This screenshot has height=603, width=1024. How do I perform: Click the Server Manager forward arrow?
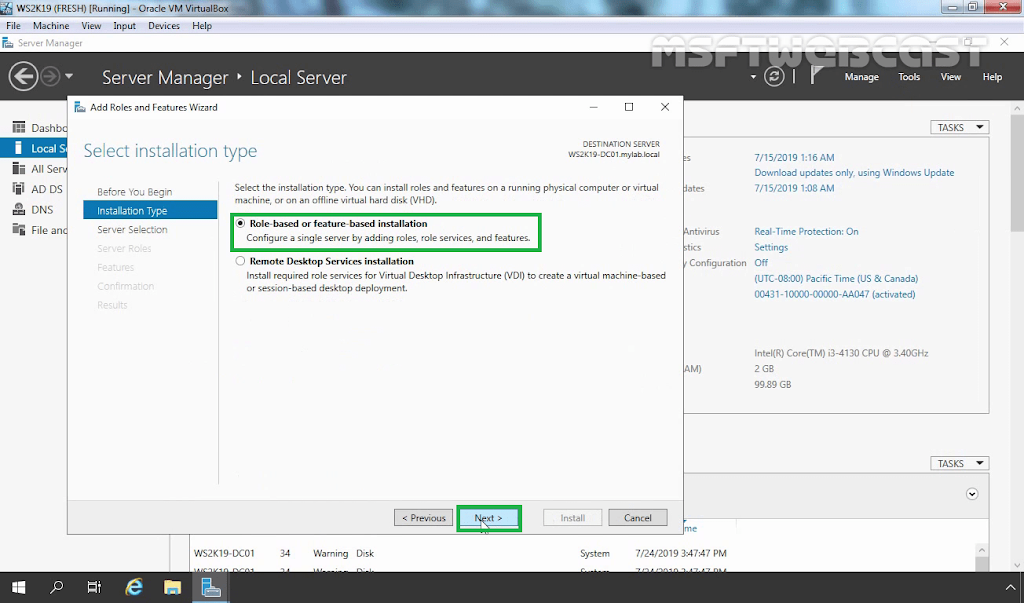click(50, 76)
